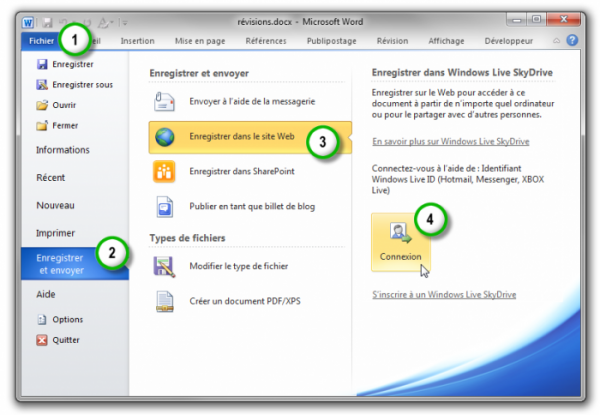Open the Aide section
Image resolution: width=600 pixels, height=415 pixels.
[x=46, y=294]
